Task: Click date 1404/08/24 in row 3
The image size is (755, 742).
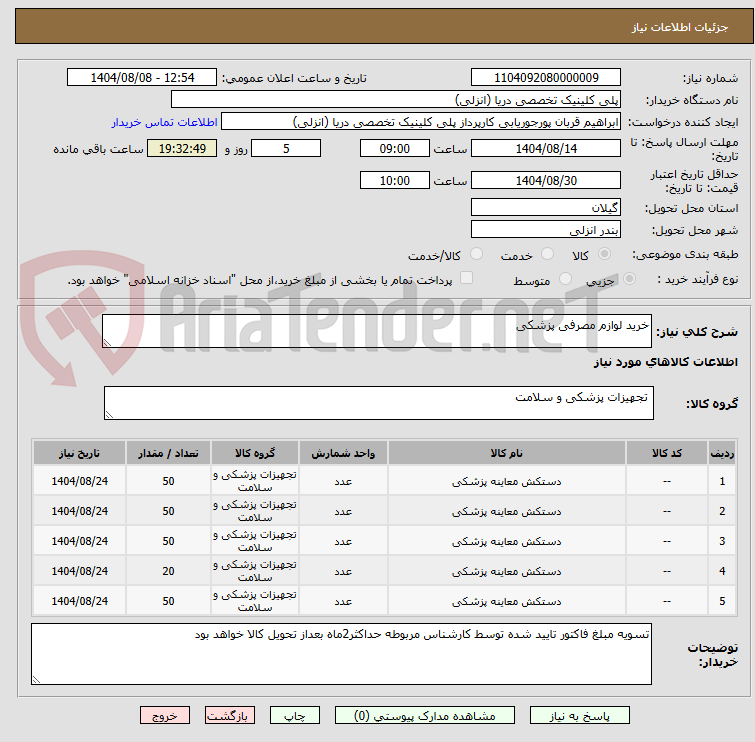Action: [79, 541]
